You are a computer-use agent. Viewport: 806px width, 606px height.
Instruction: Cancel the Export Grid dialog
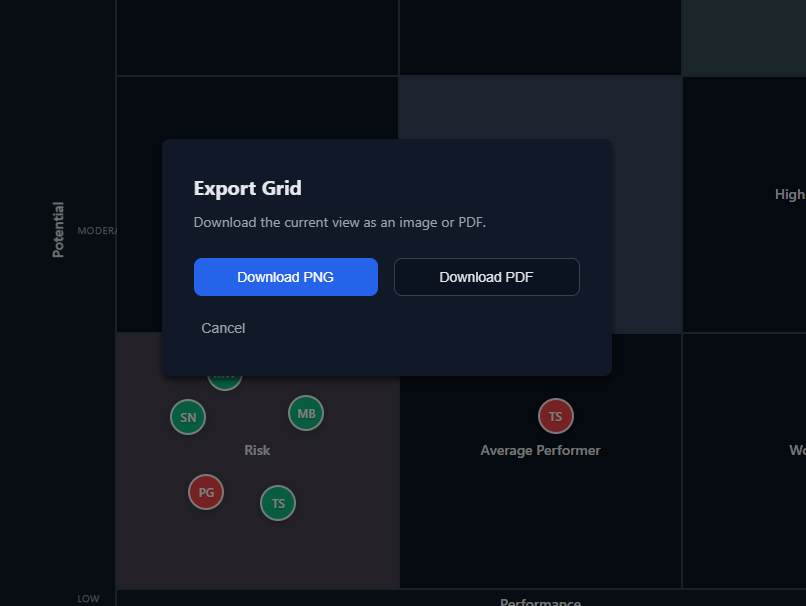click(x=223, y=328)
